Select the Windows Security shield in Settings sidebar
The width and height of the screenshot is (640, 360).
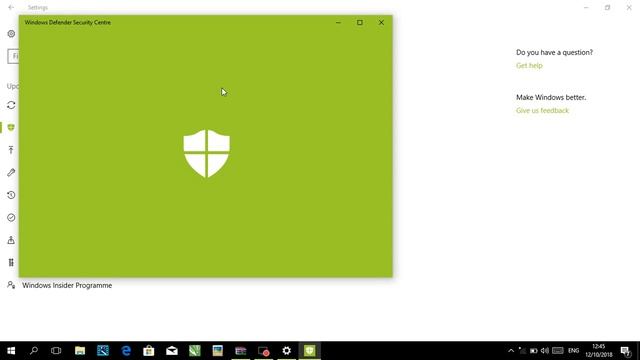(11, 128)
